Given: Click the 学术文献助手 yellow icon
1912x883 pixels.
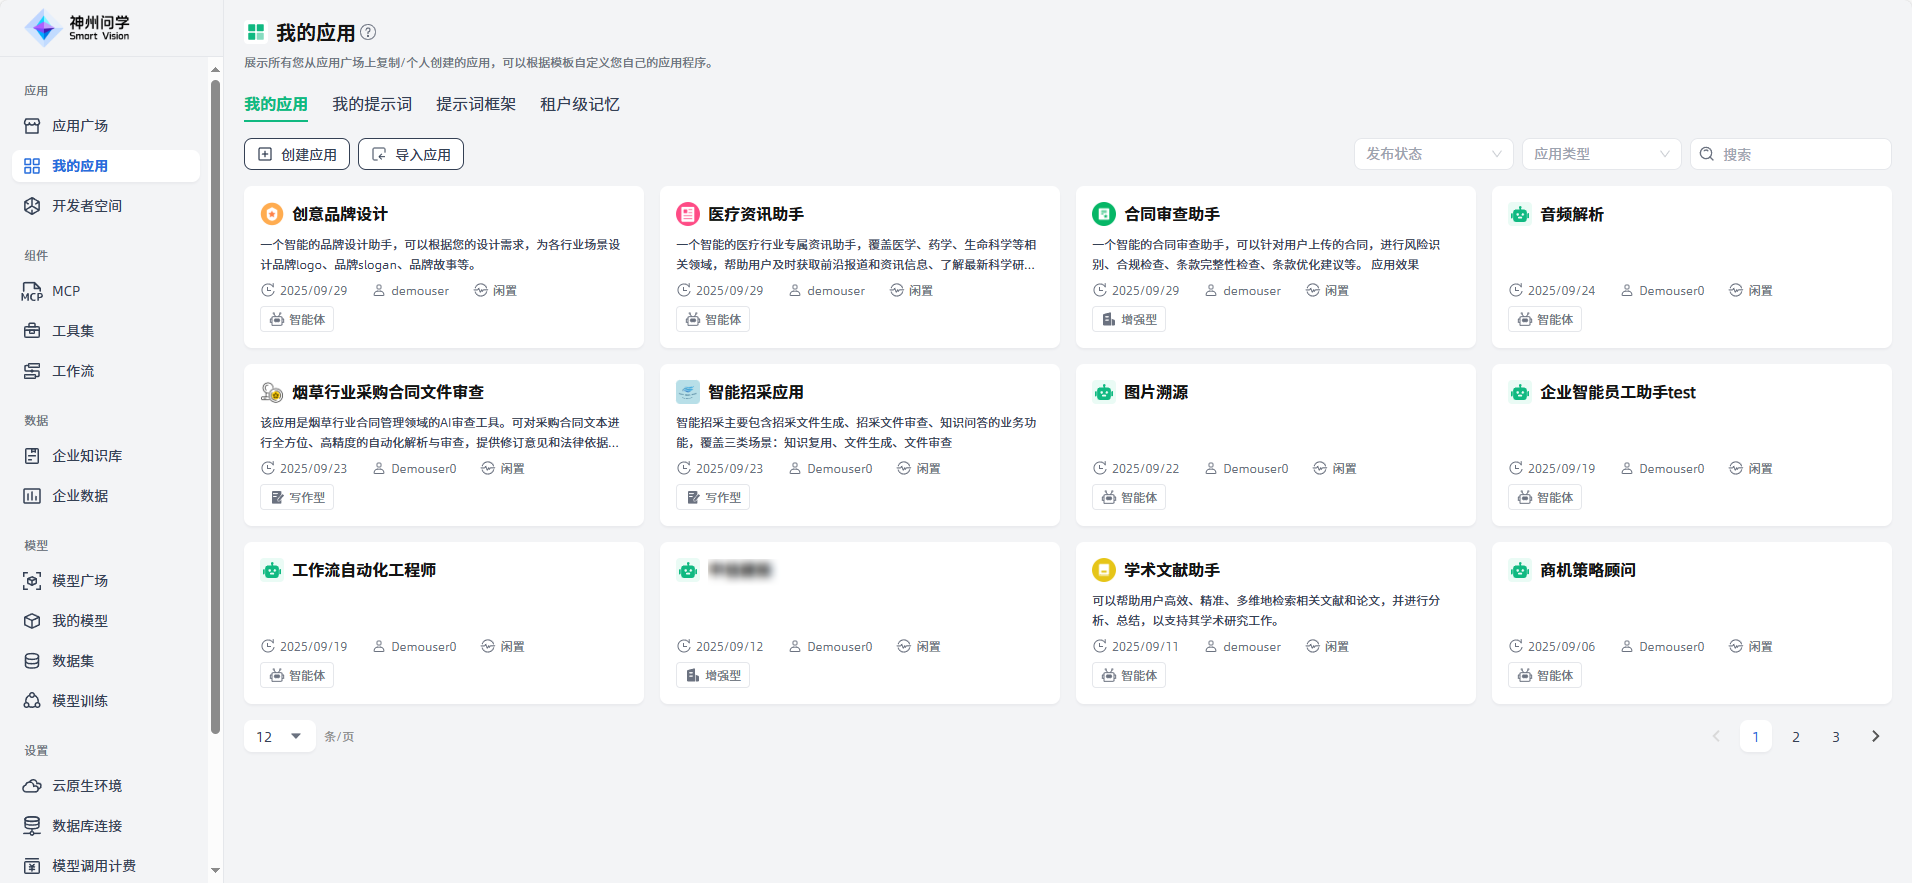Looking at the screenshot, I should [1104, 570].
